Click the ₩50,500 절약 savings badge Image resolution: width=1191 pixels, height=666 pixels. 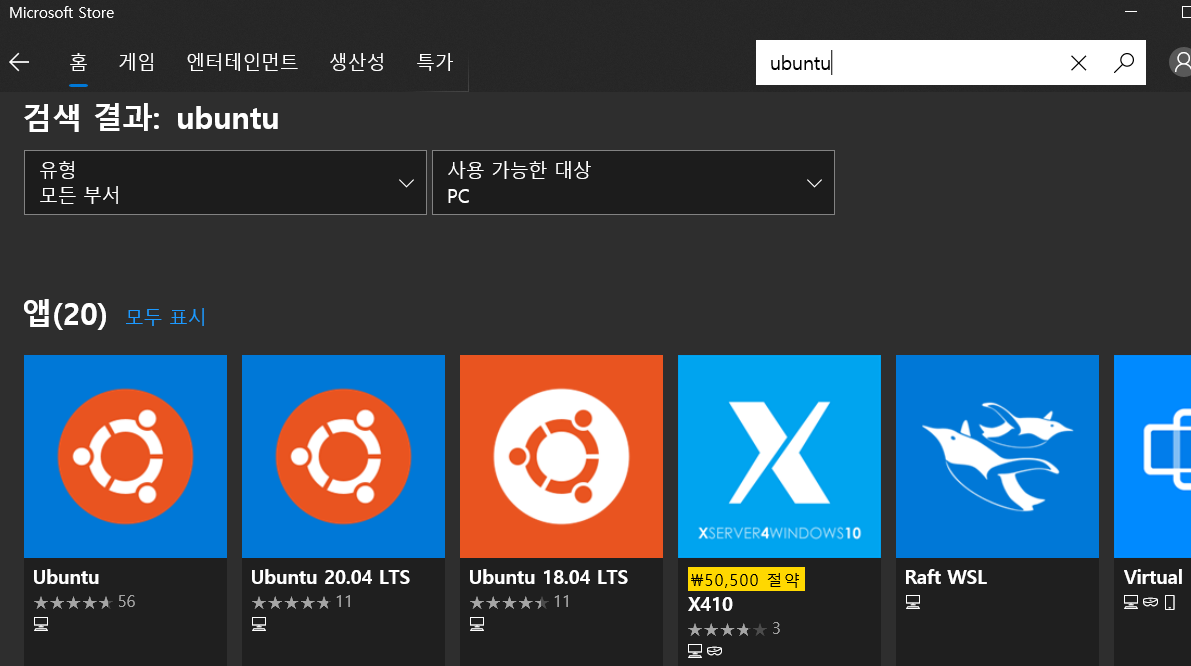(746, 579)
